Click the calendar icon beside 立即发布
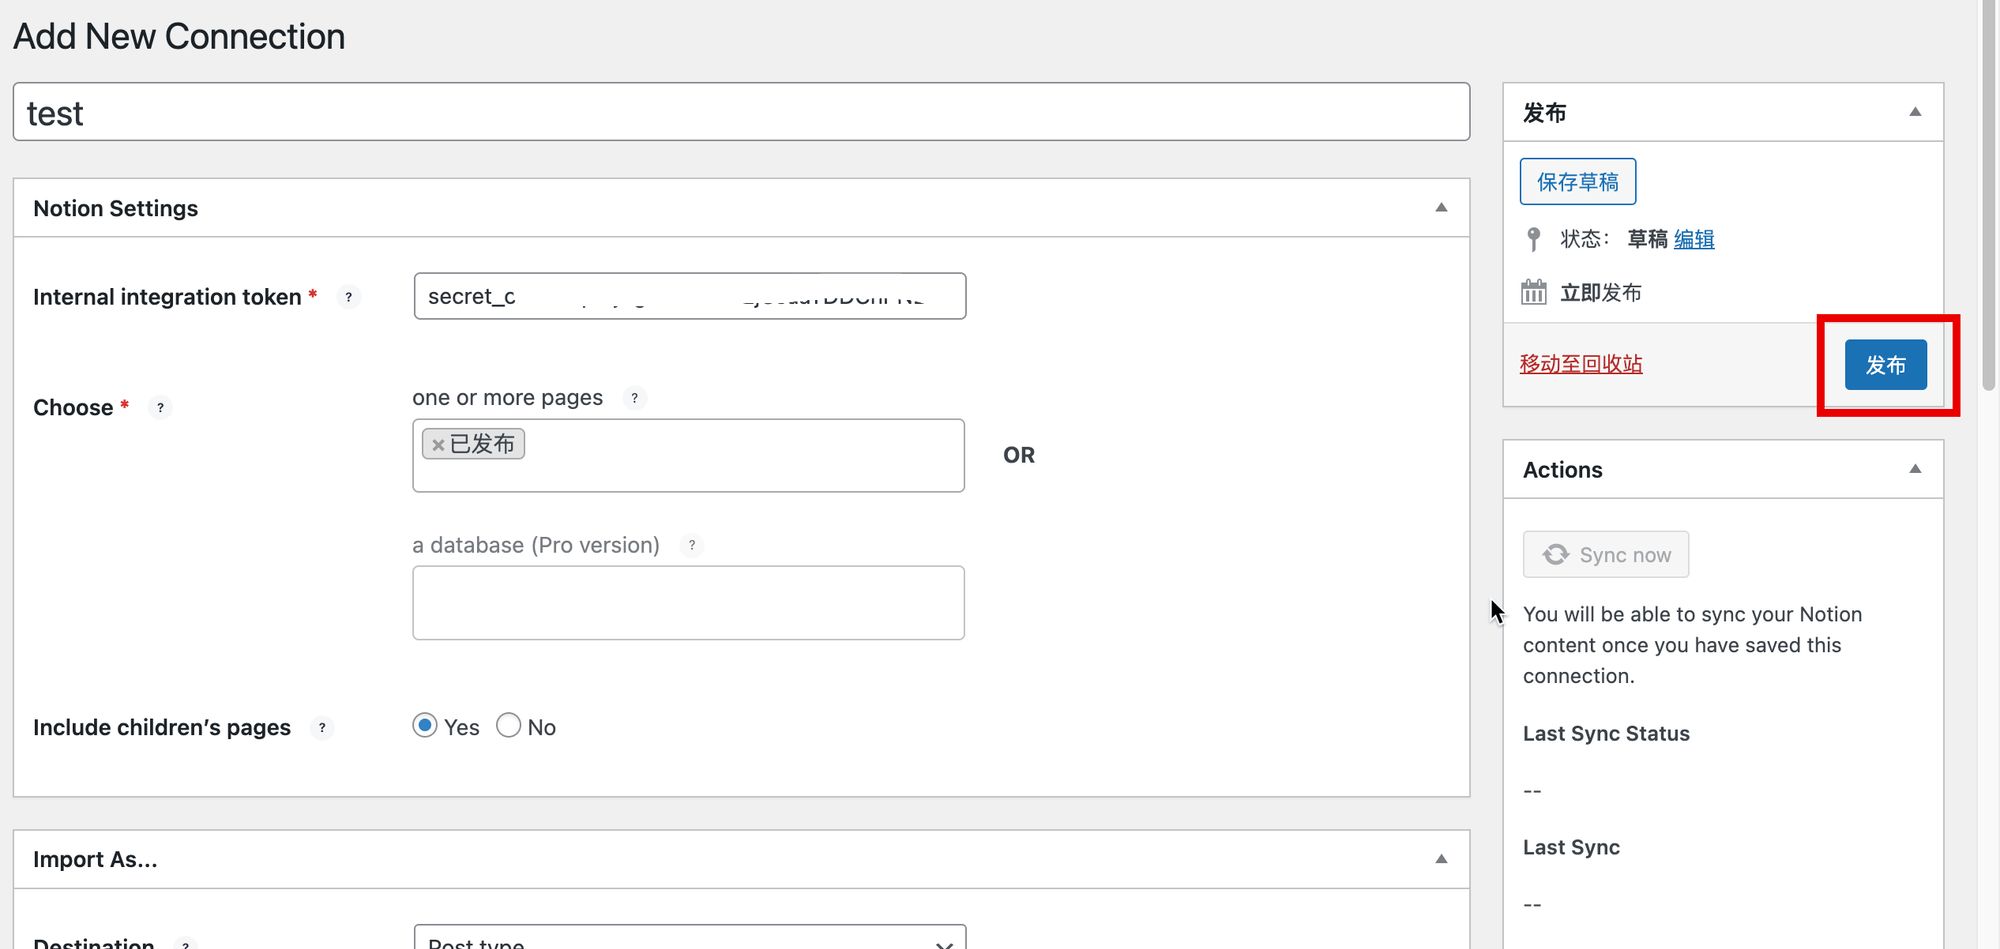This screenshot has width=2000, height=949. (x=1533, y=292)
